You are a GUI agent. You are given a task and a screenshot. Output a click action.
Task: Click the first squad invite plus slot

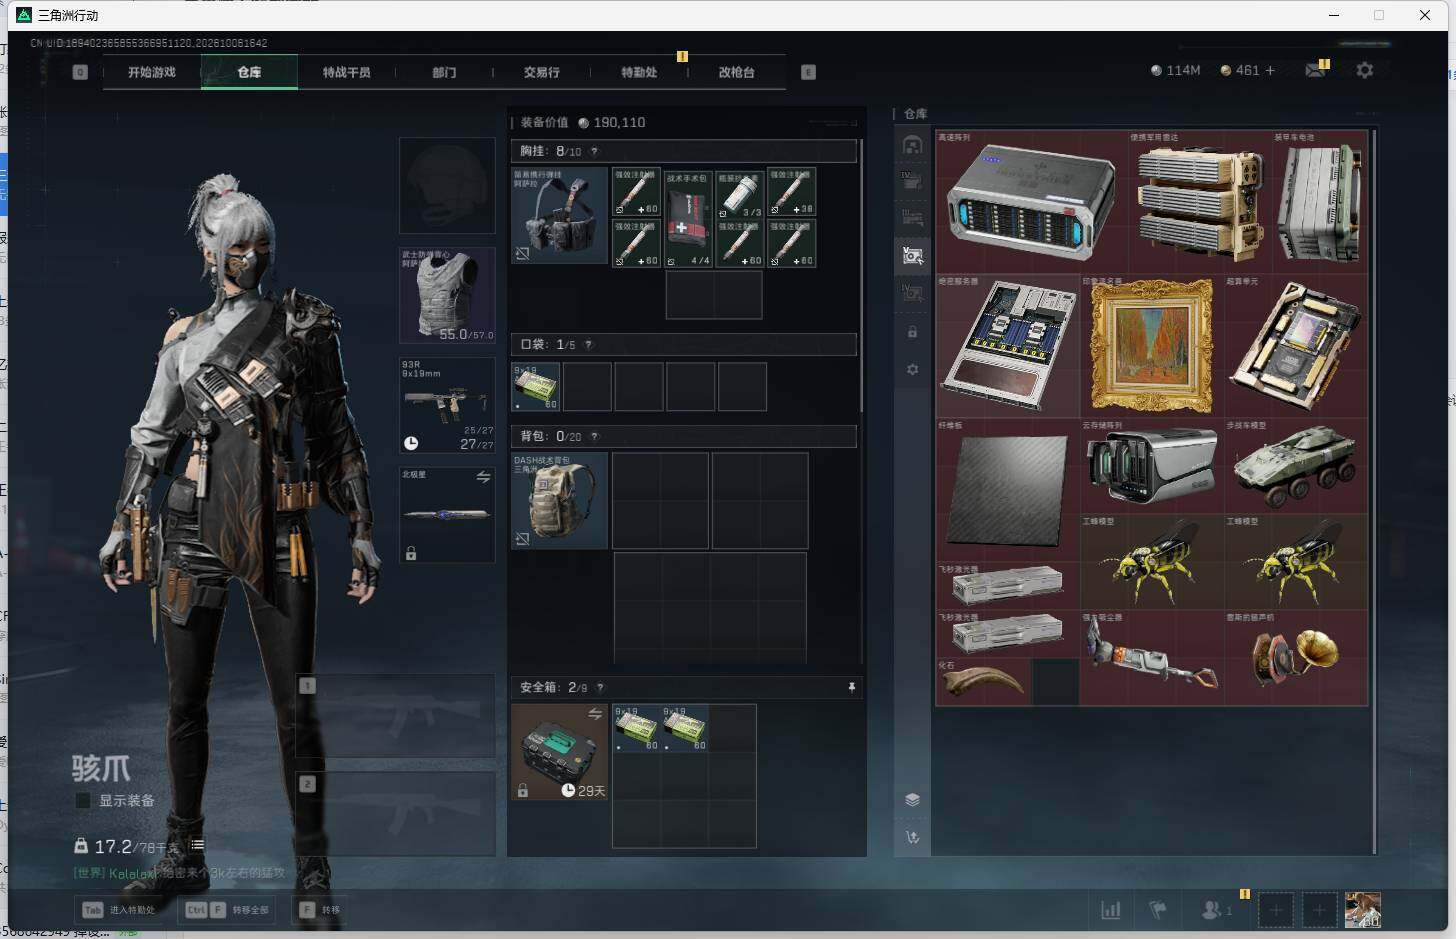click(1275, 910)
